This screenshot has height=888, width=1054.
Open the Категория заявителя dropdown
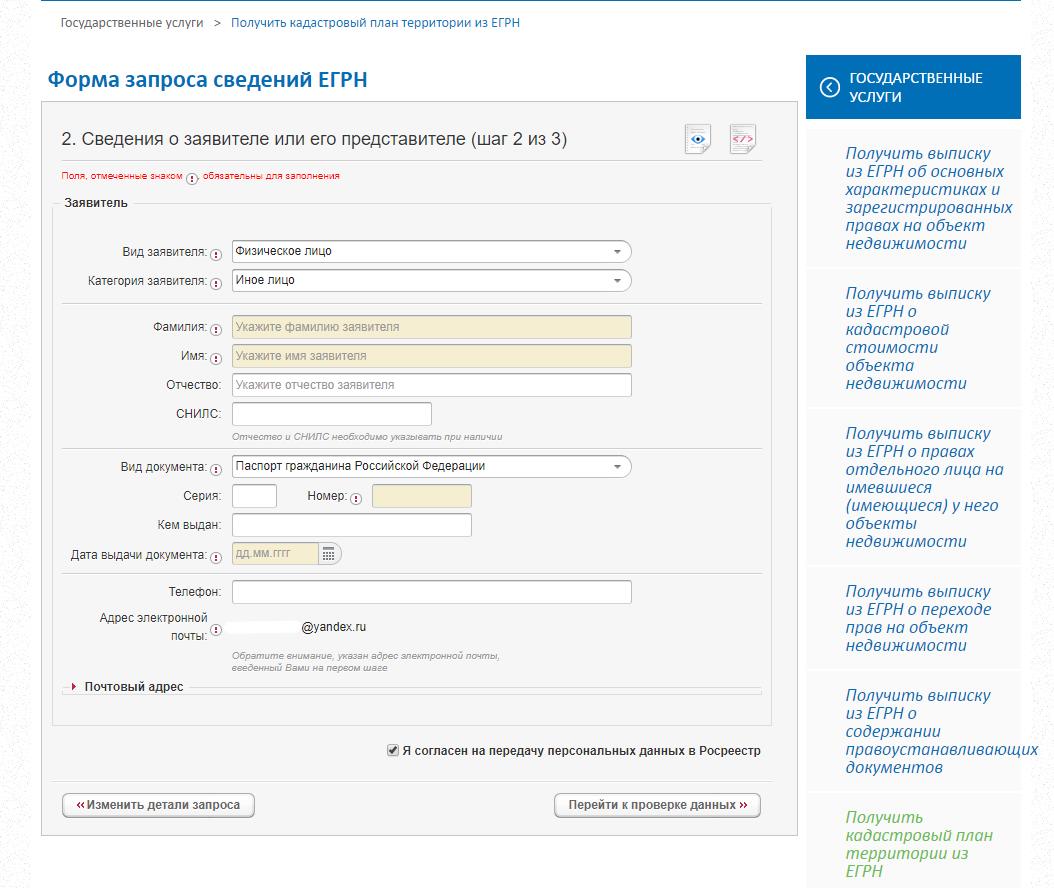(x=432, y=280)
